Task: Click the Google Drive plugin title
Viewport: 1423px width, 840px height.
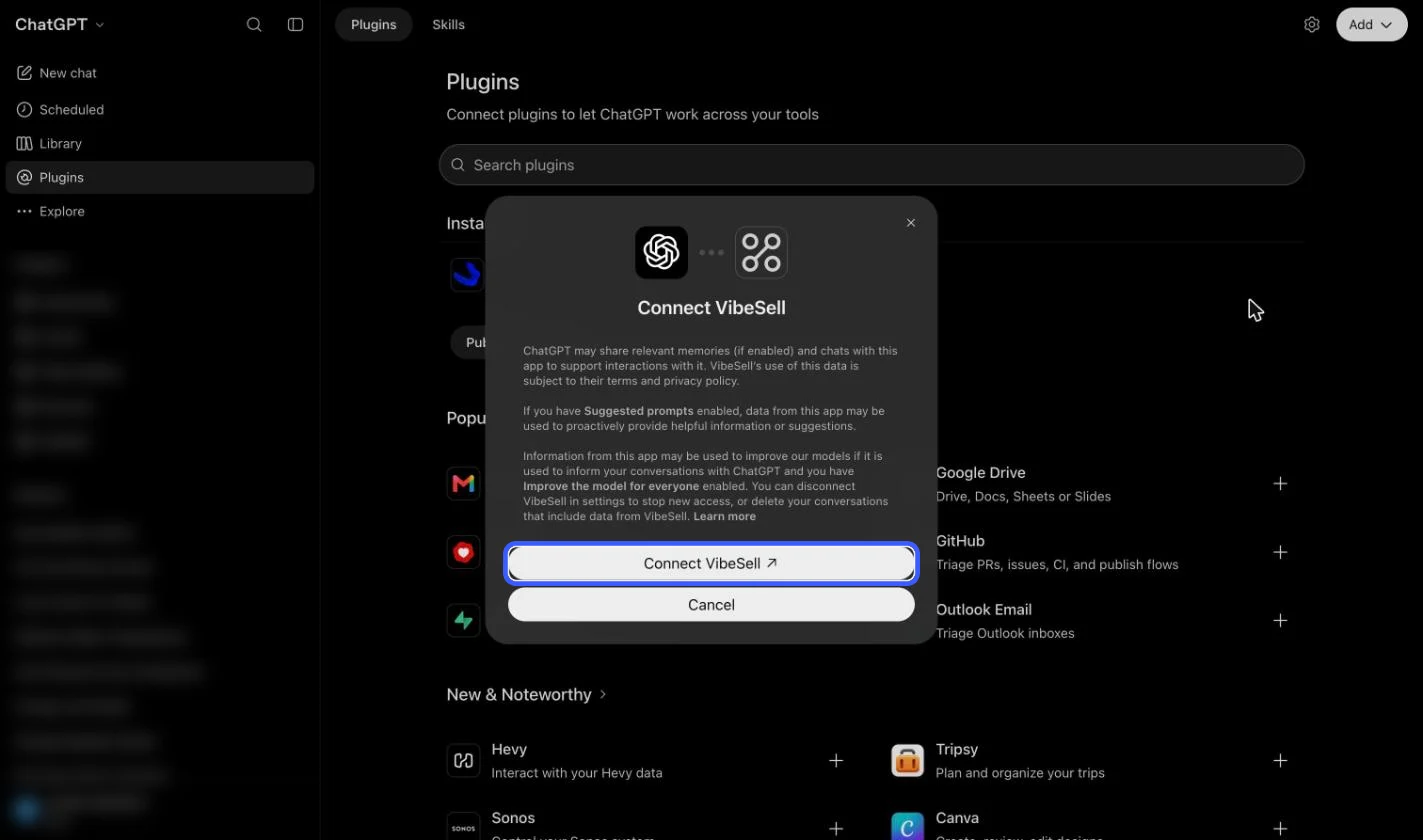Action: tap(980, 472)
